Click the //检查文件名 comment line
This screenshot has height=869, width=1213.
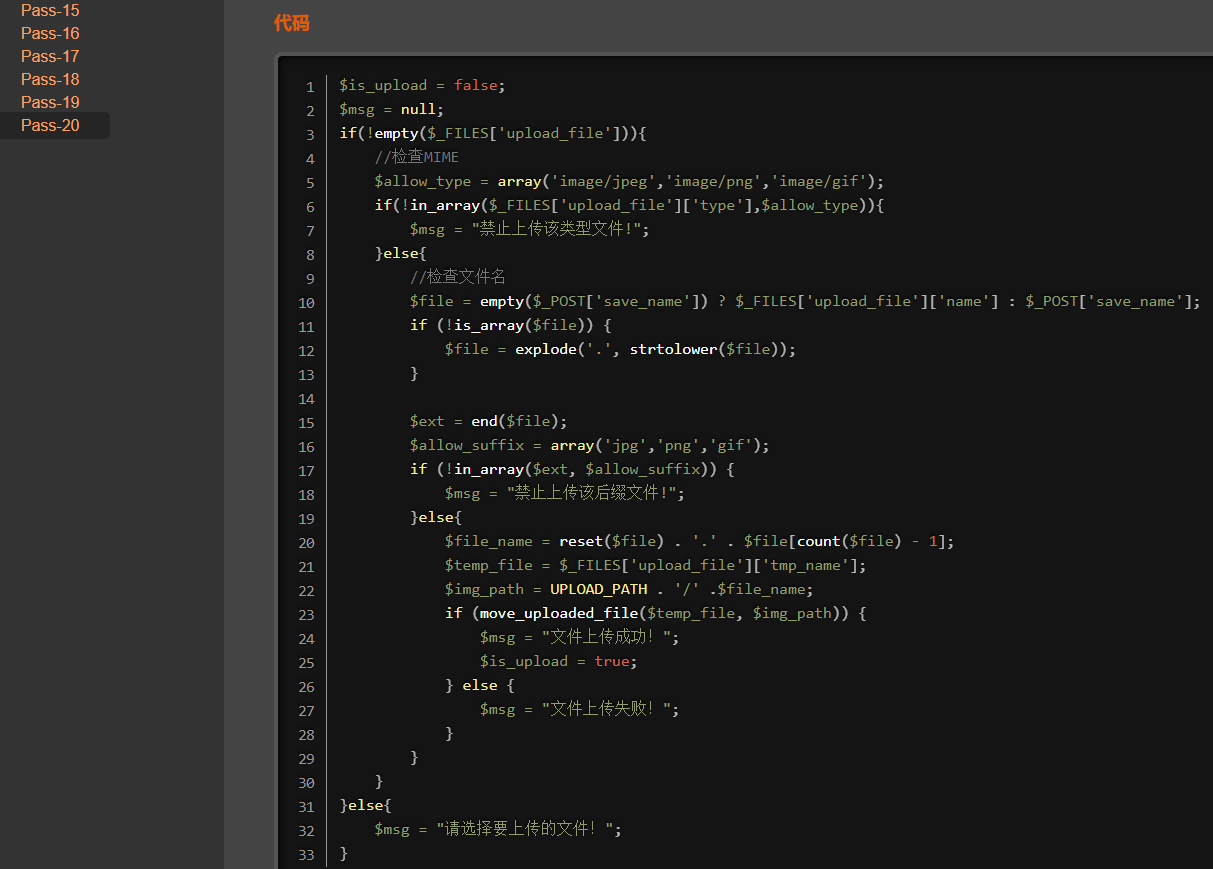(457, 277)
